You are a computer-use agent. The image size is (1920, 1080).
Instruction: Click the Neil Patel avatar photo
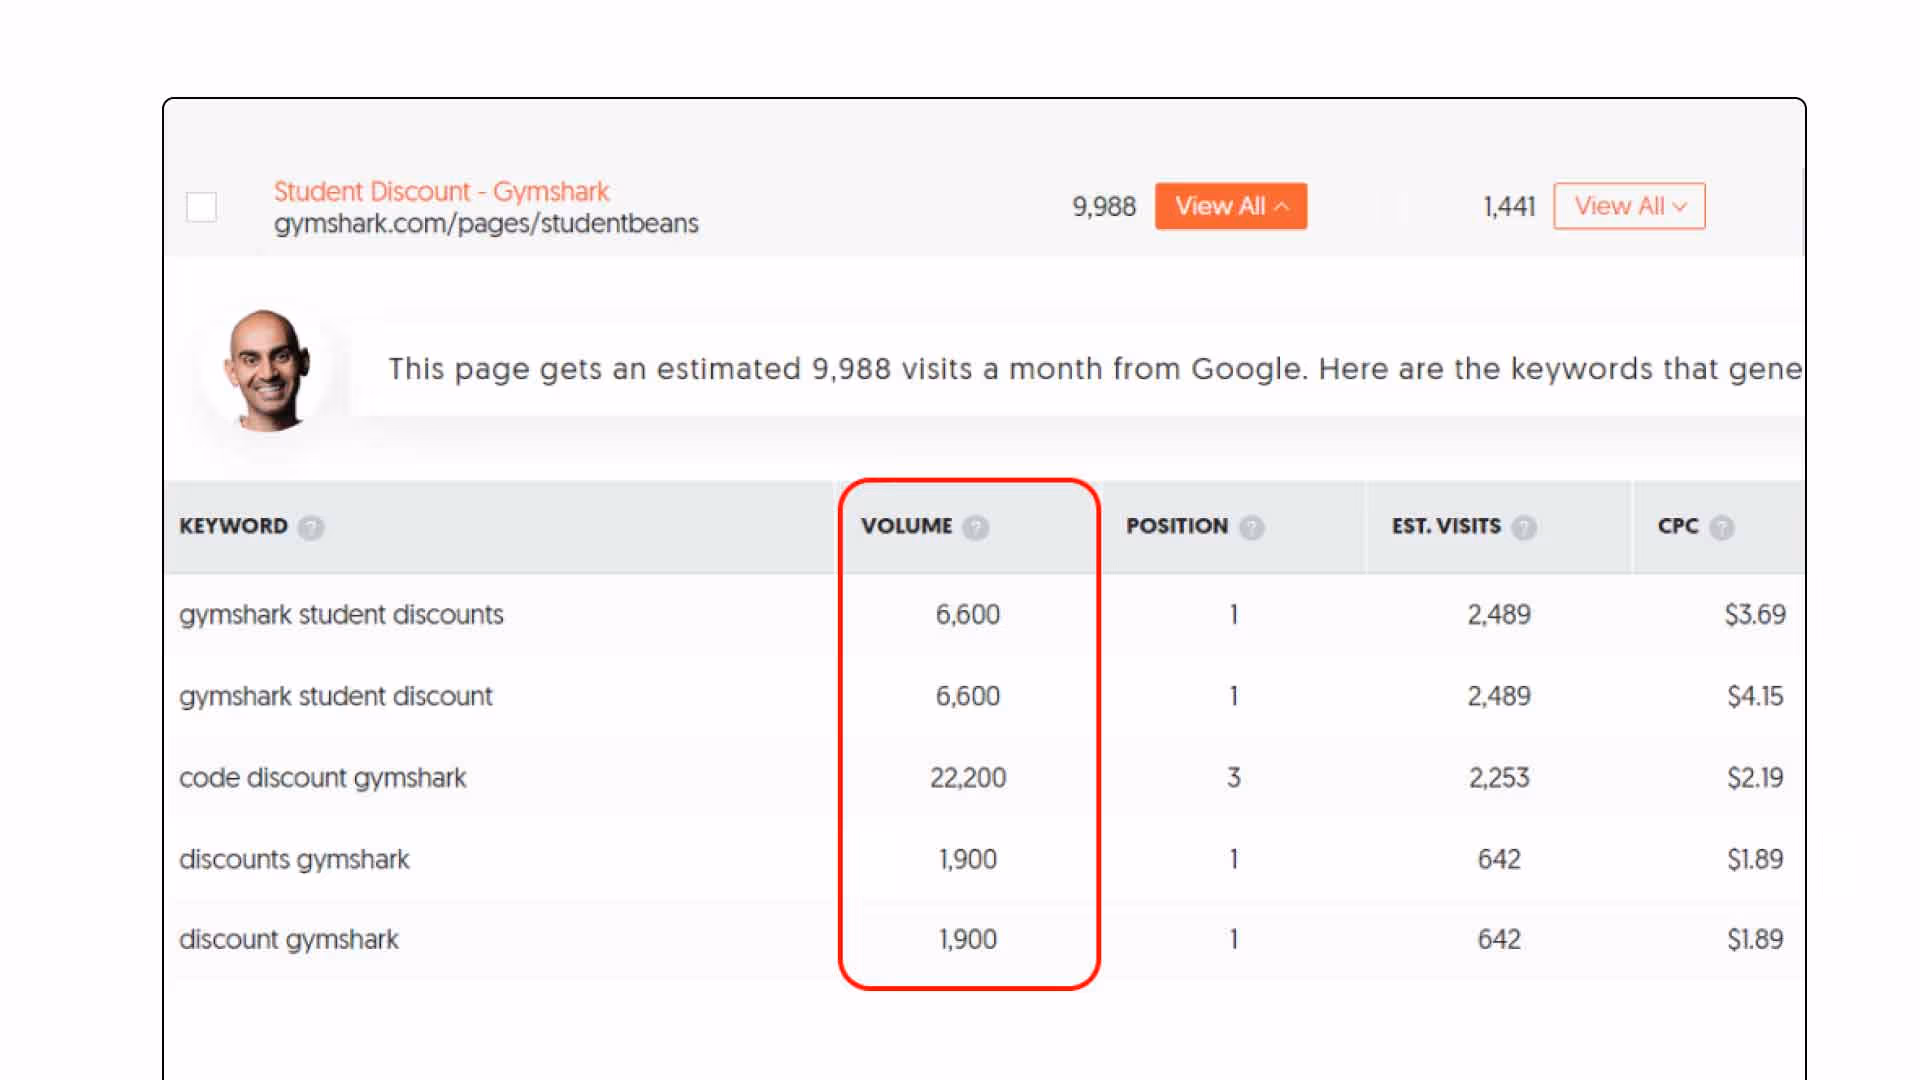[x=267, y=370]
